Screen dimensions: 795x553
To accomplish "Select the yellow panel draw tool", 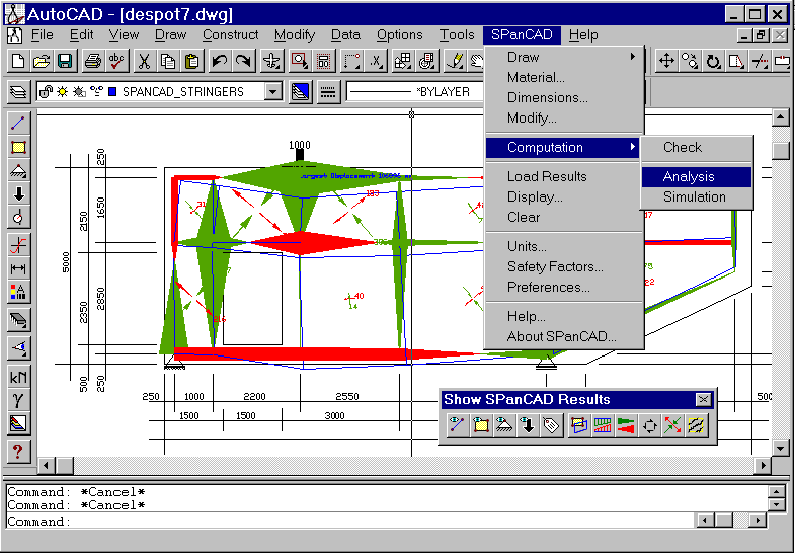I will pos(18,148).
